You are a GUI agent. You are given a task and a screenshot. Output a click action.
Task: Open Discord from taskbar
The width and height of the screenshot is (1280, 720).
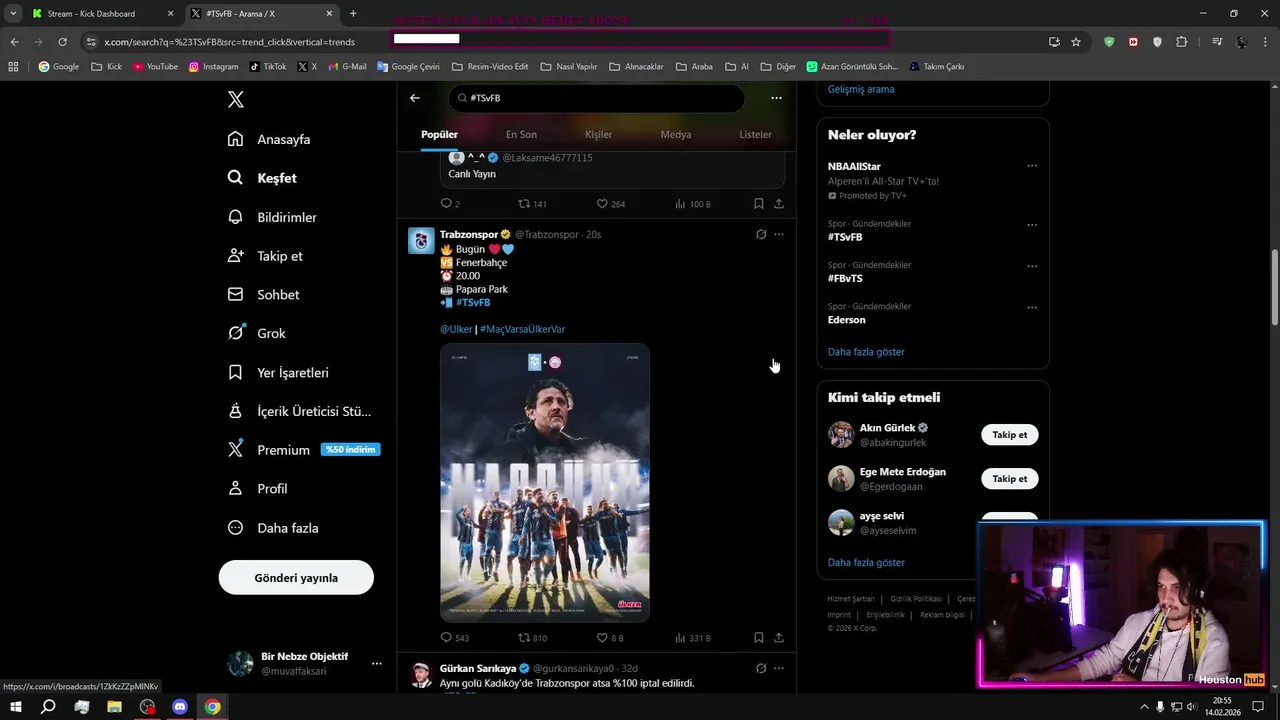[x=180, y=707]
